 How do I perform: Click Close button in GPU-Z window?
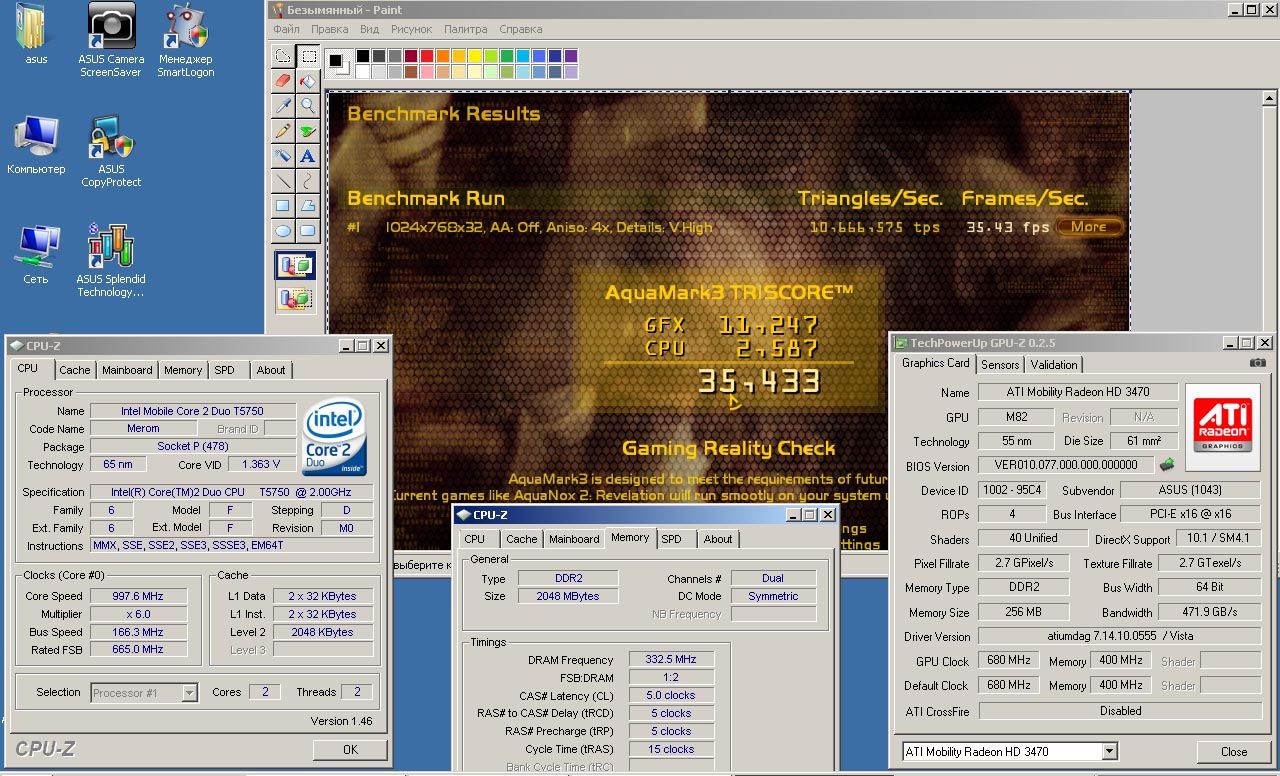[x=1234, y=752]
